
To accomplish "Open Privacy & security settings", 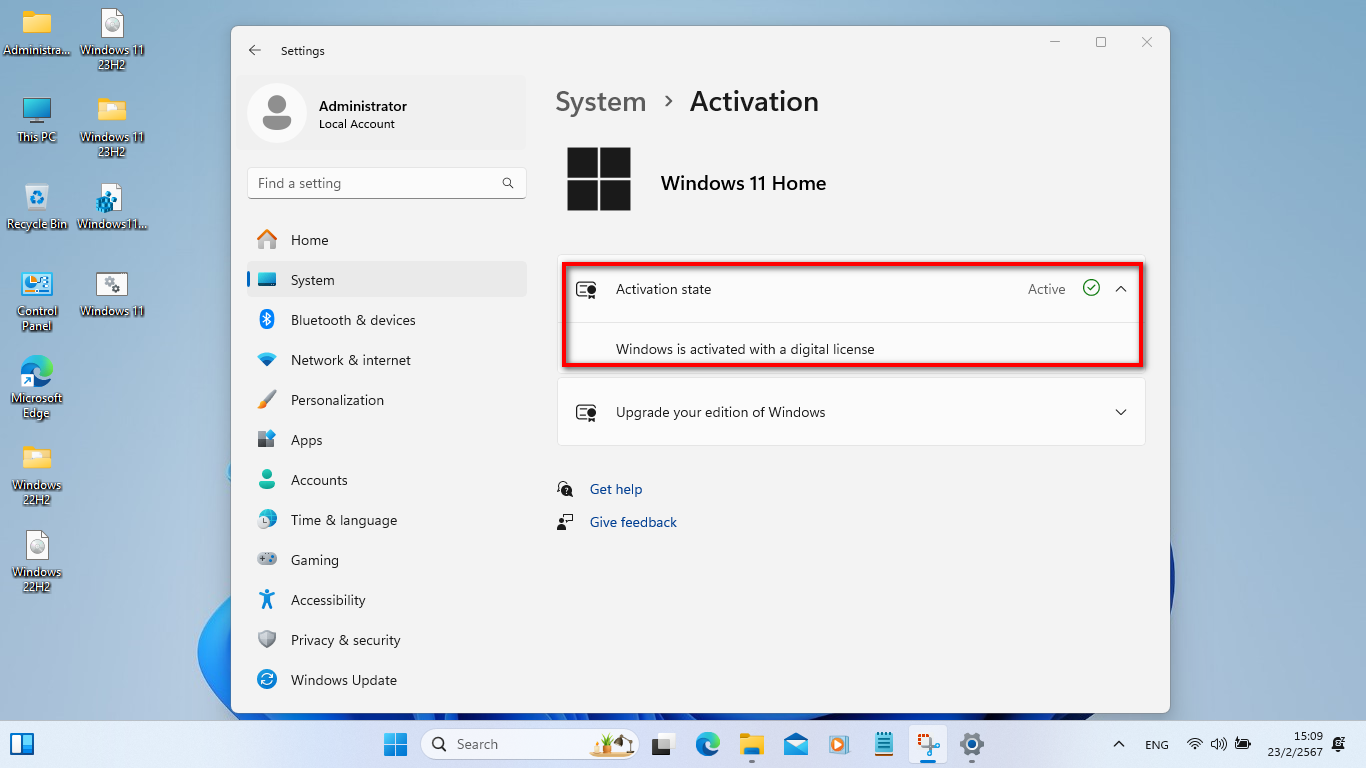I will (x=386, y=640).
